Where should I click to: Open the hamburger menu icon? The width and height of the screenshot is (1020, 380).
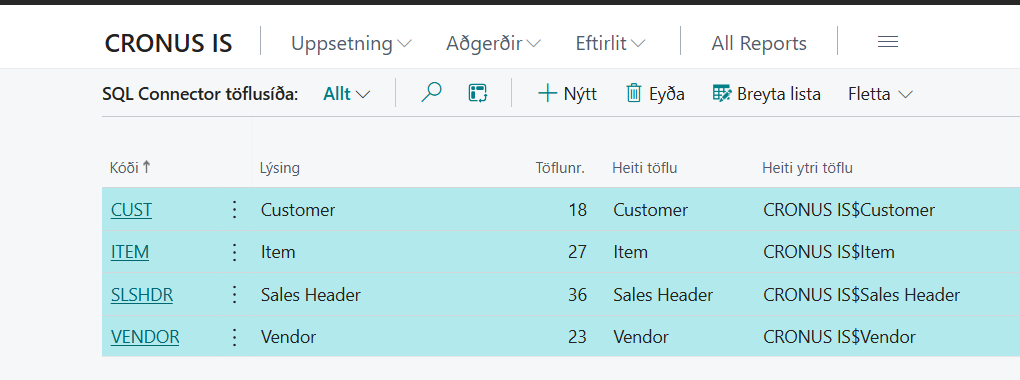pos(888,43)
